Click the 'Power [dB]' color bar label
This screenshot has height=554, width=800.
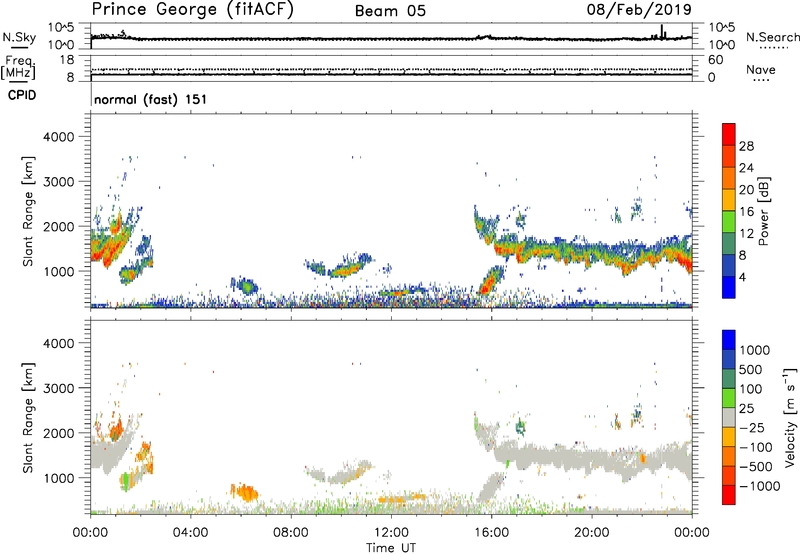(x=763, y=212)
